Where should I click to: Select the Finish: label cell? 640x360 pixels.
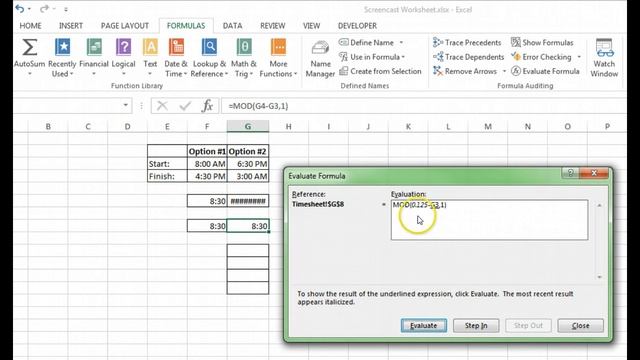click(x=167, y=176)
